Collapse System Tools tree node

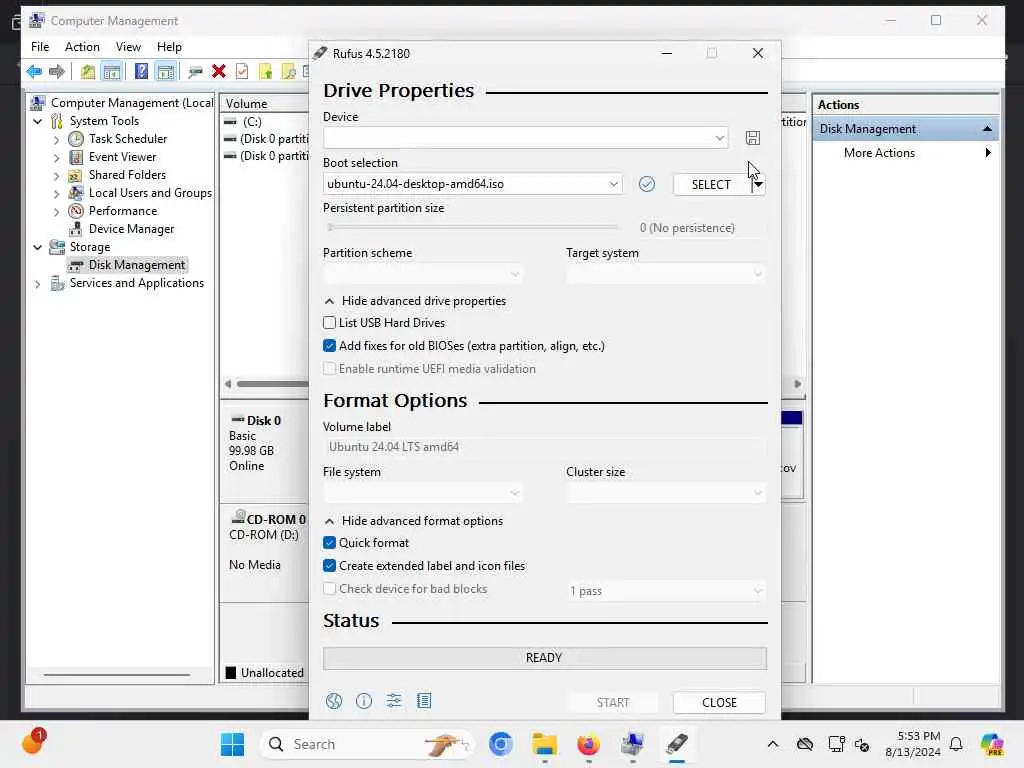pyautogui.click(x=38, y=121)
